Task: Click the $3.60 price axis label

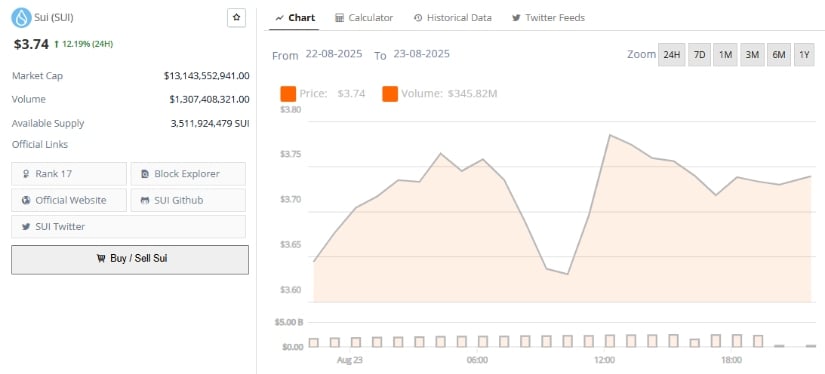Action: (x=290, y=290)
